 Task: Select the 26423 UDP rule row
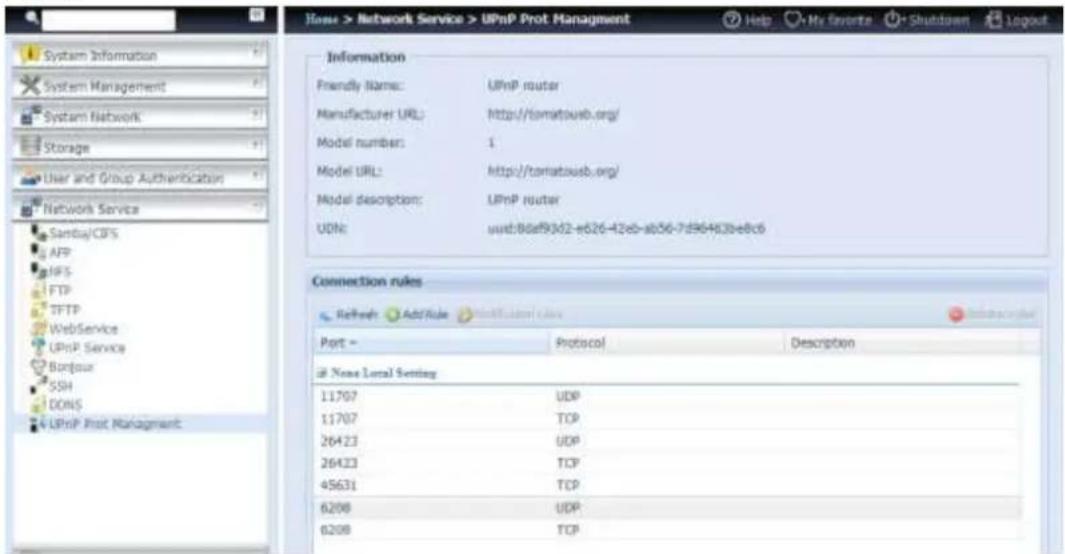pyautogui.click(x=668, y=441)
